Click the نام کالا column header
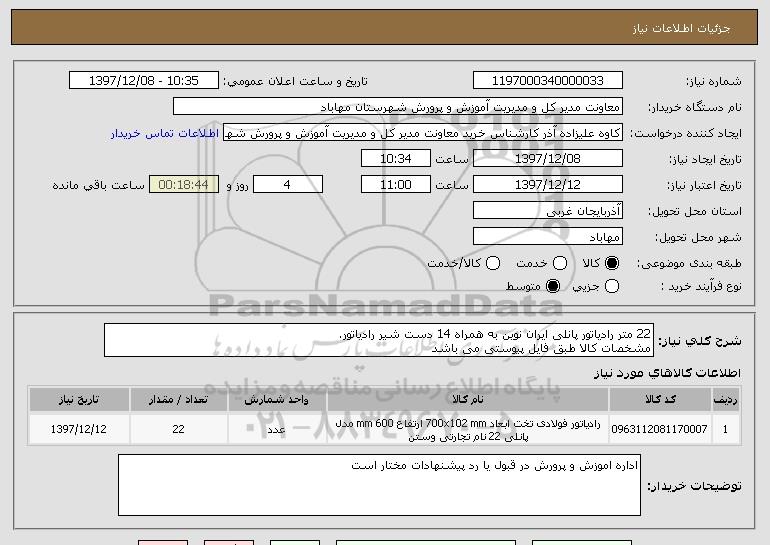 (468, 400)
